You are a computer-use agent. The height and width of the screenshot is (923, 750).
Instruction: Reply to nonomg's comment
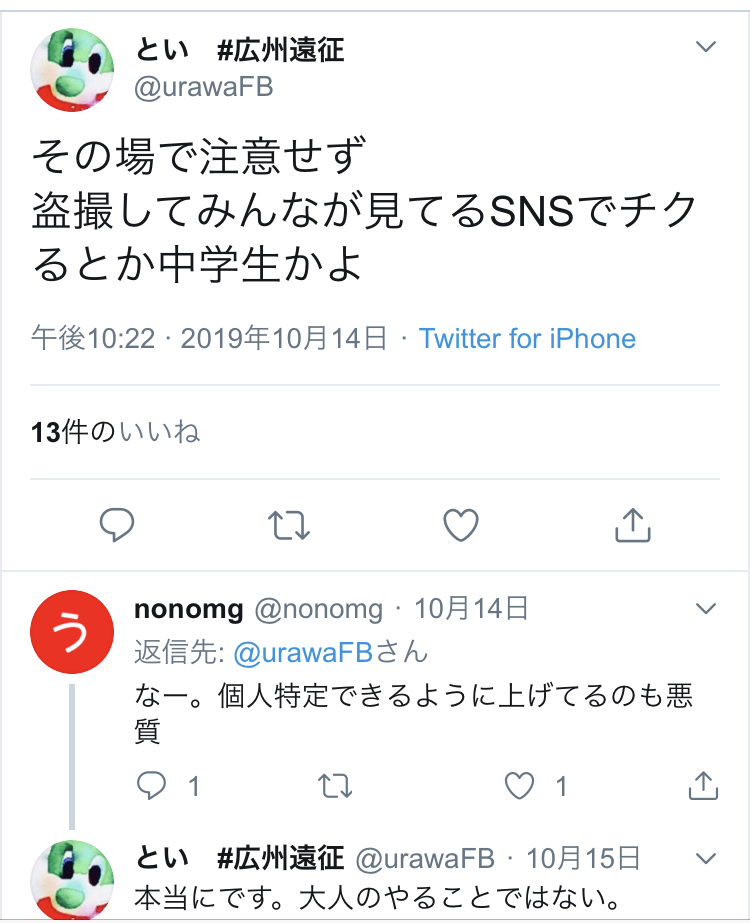(x=151, y=786)
